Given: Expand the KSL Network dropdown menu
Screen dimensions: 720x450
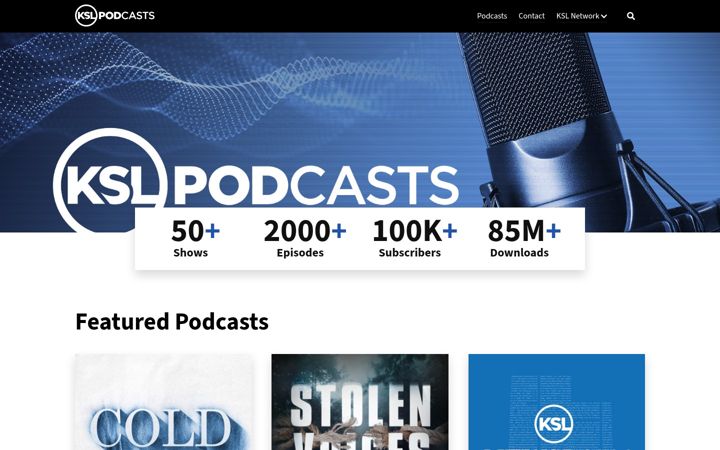Looking at the screenshot, I should pyautogui.click(x=581, y=16).
